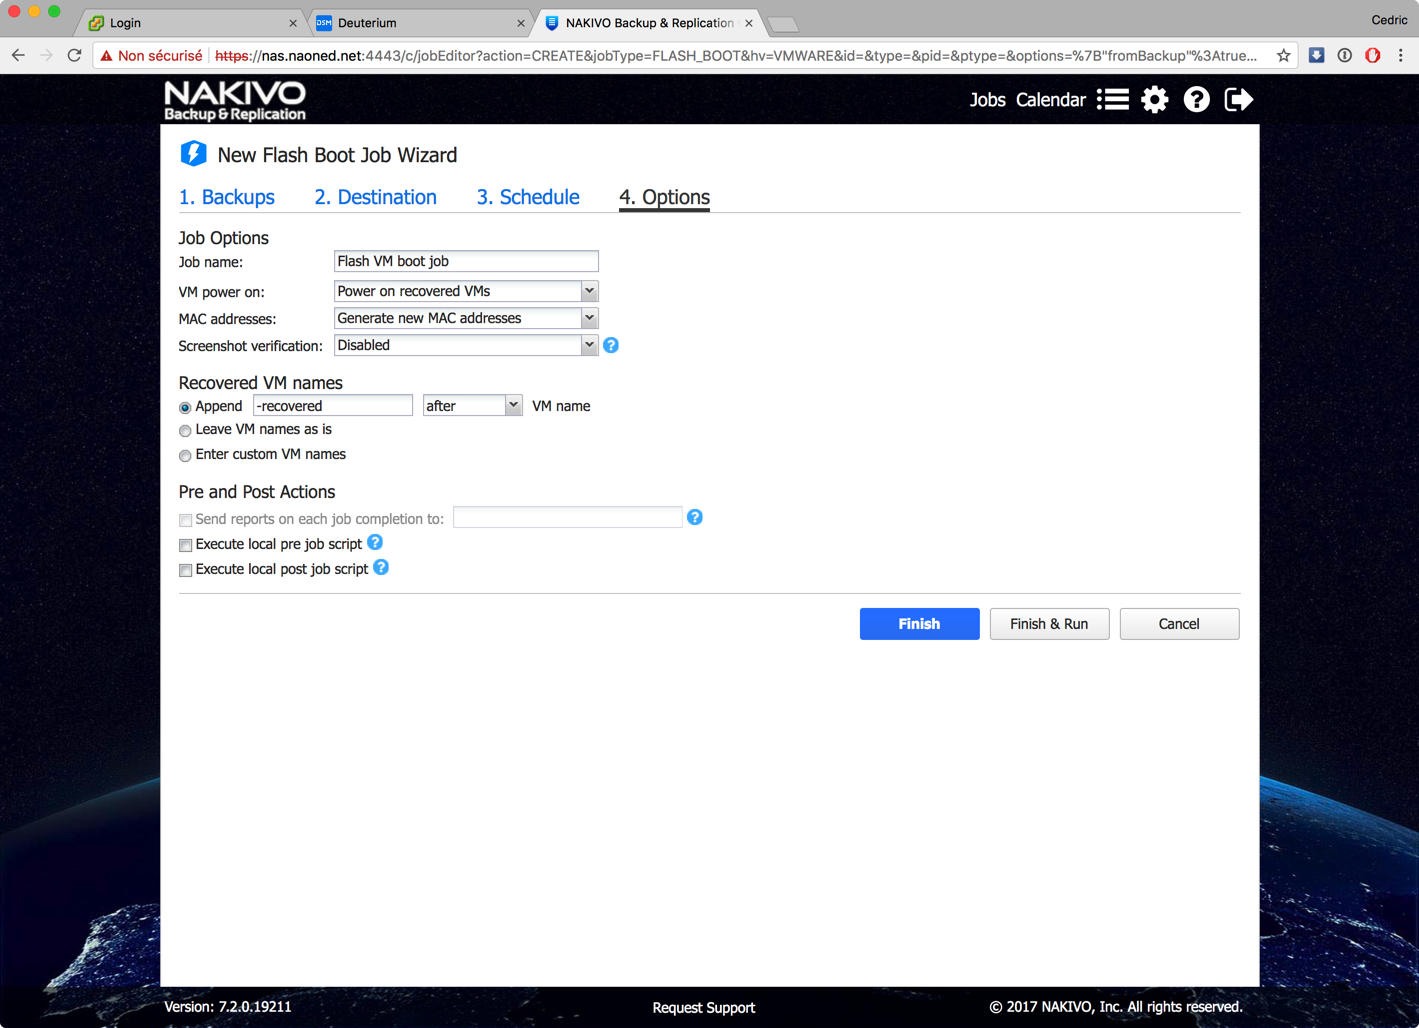Click the report email address field
This screenshot has height=1028, width=1419.
tap(568, 517)
